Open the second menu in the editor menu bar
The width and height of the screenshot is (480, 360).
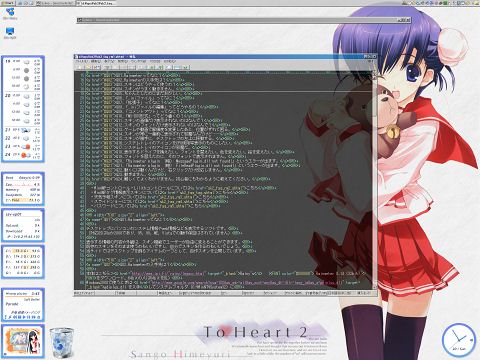[x=96, y=62]
